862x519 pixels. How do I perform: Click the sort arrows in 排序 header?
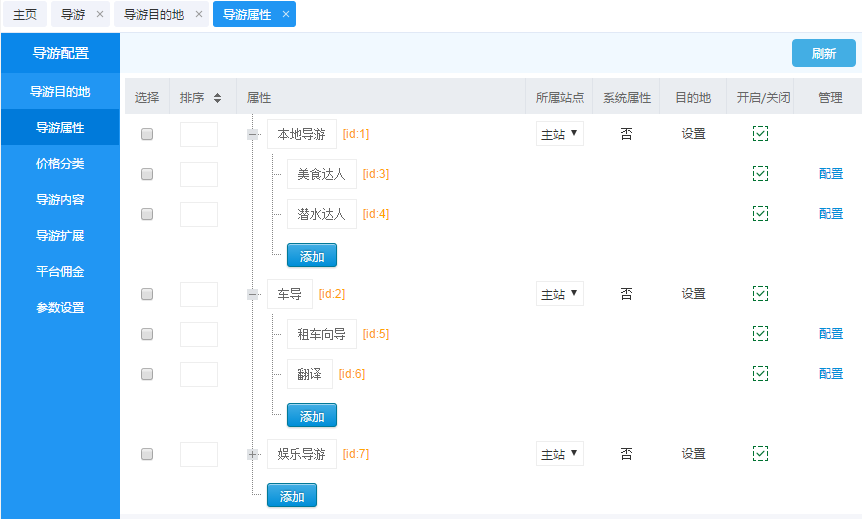[x=217, y=98]
